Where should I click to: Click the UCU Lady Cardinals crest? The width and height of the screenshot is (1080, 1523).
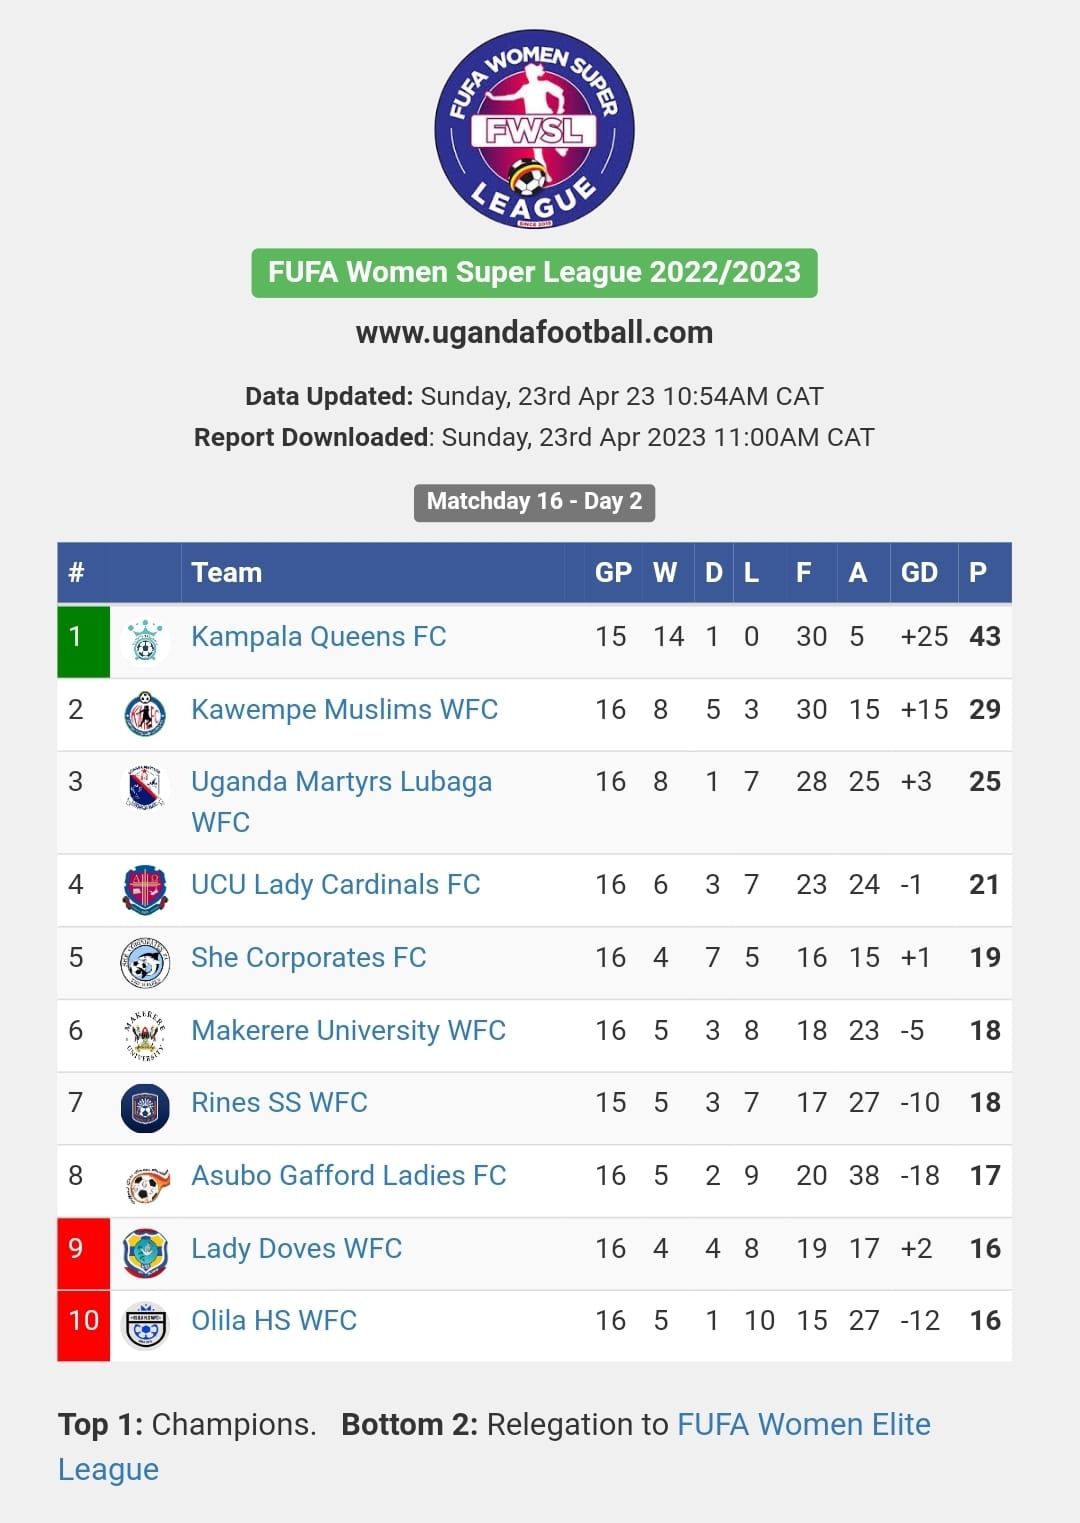pos(145,889)
